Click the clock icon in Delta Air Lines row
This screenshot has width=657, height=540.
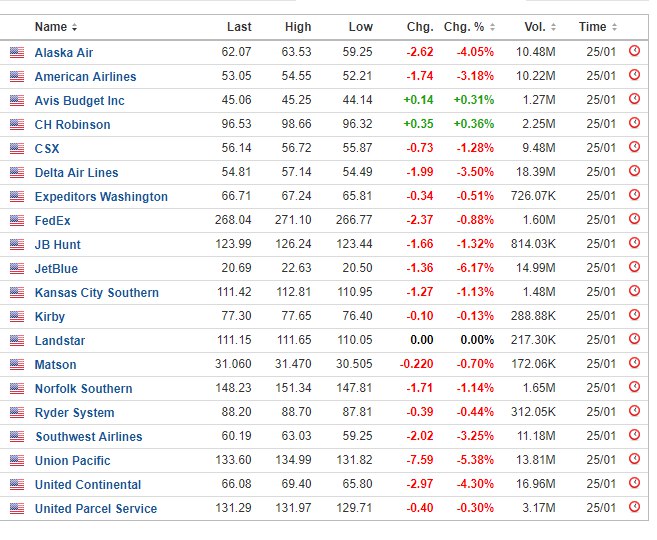click(634, 171)
